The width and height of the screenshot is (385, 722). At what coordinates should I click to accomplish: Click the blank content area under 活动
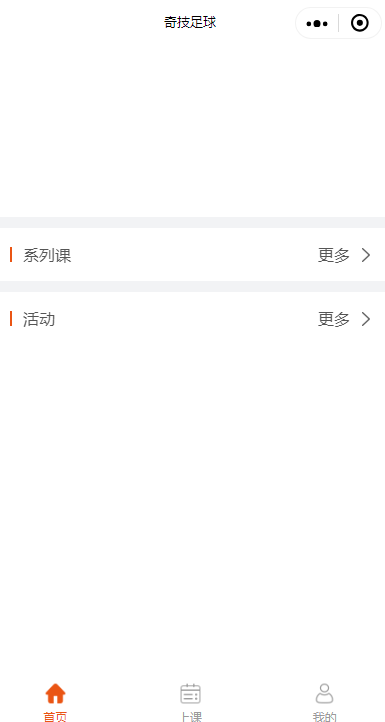pyautogui.click(x=192, y=507)
